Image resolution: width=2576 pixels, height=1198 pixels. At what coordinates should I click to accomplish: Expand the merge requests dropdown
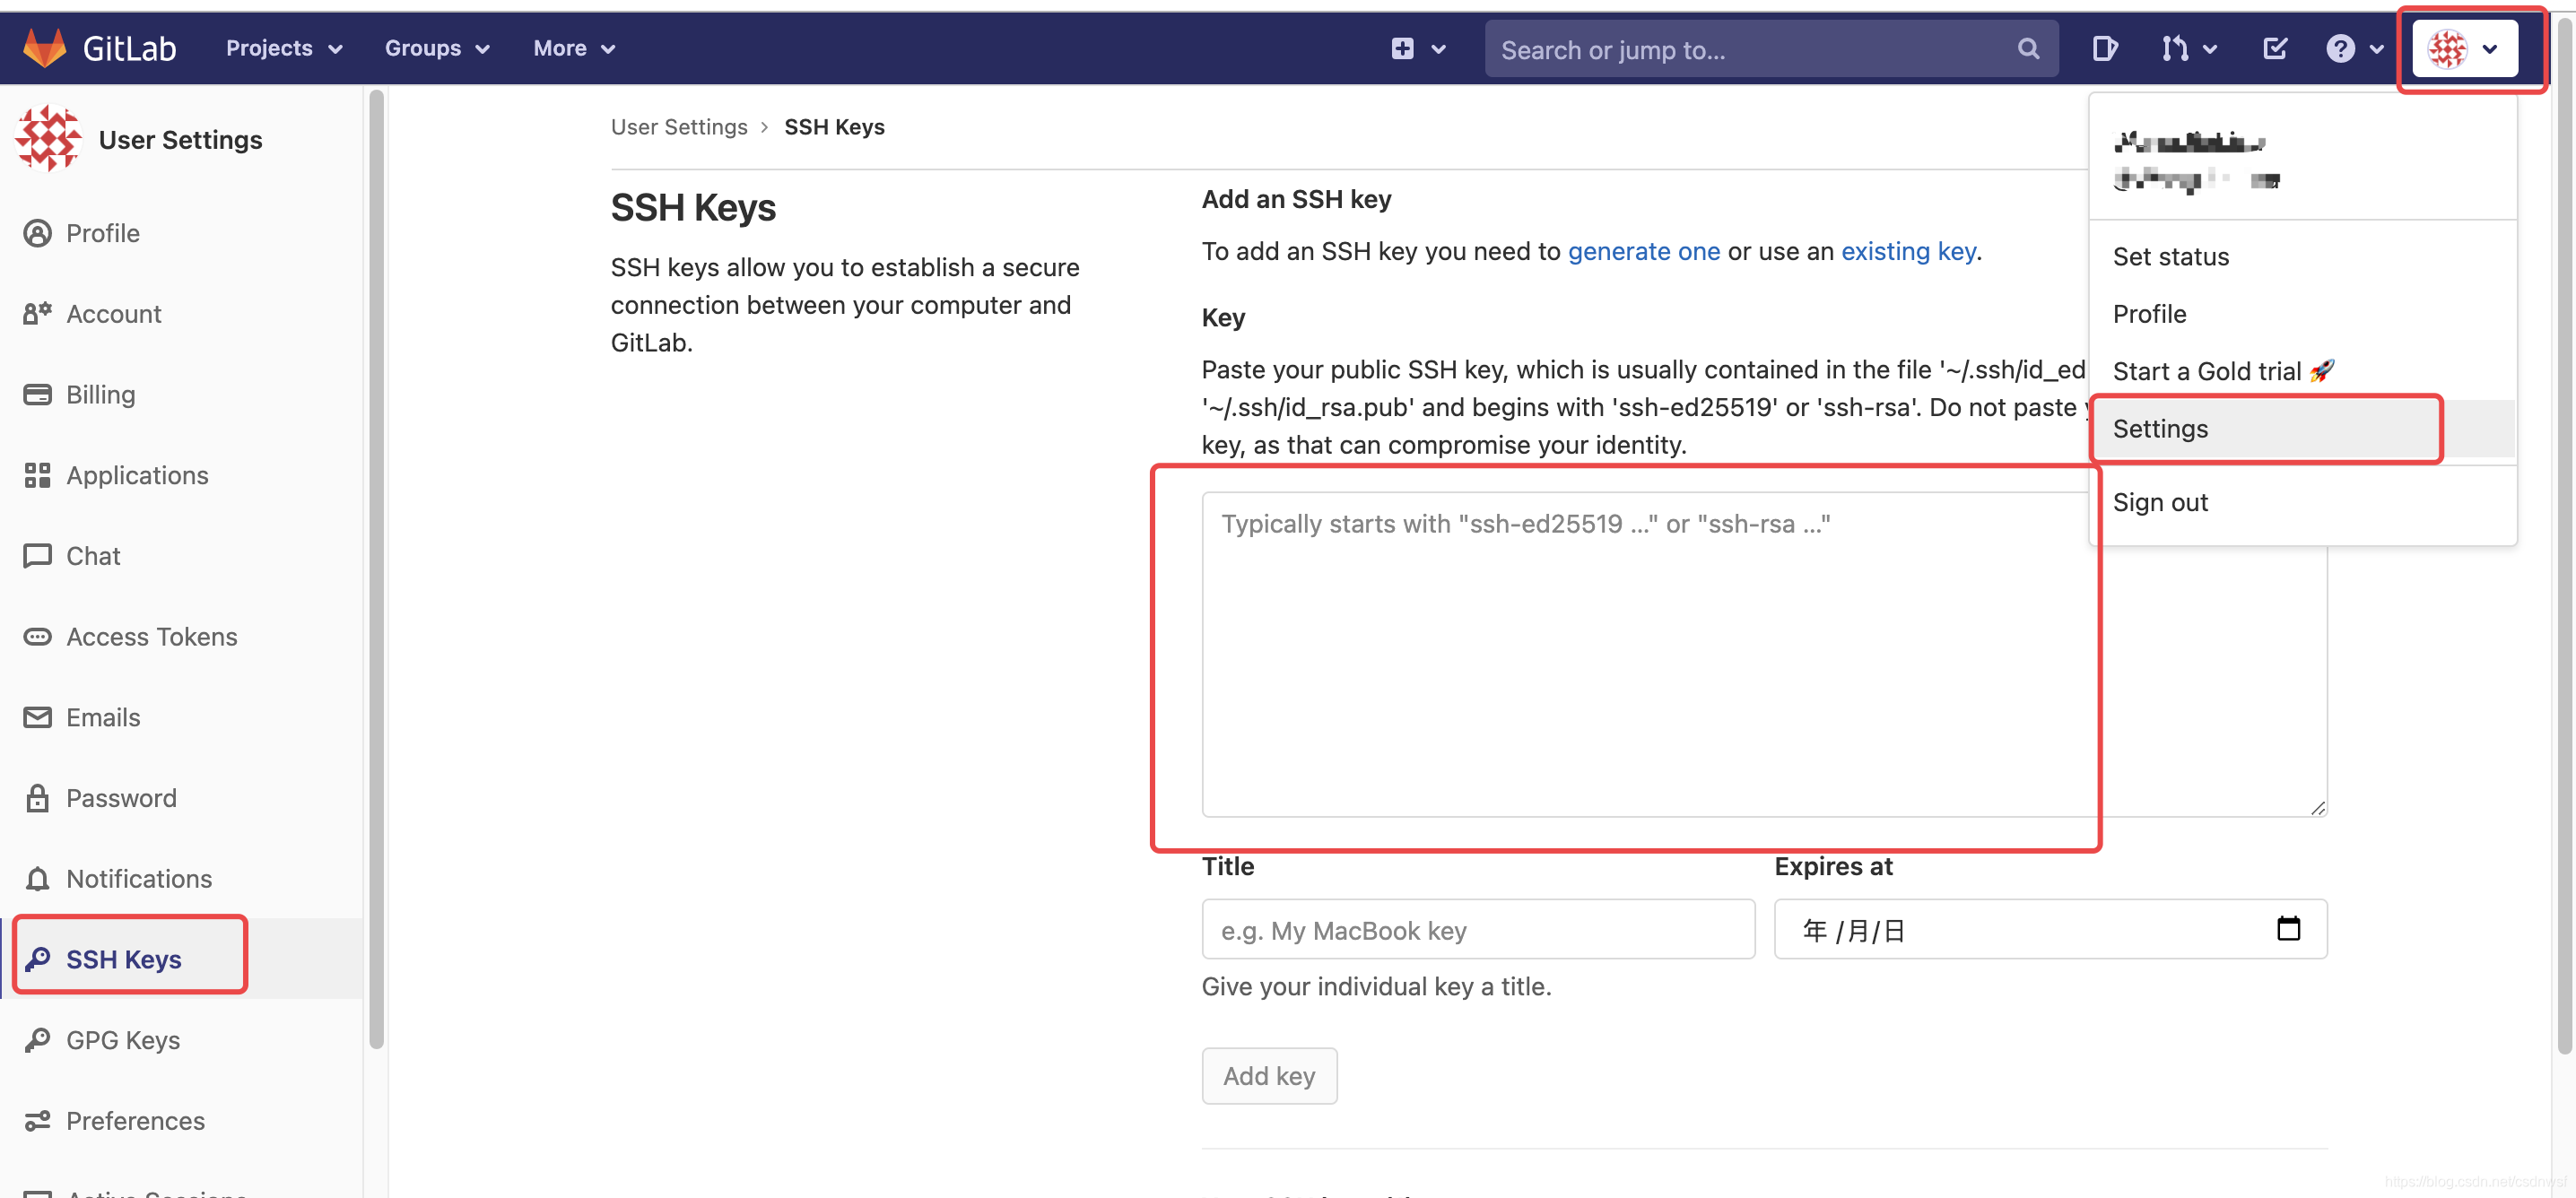2188,48
